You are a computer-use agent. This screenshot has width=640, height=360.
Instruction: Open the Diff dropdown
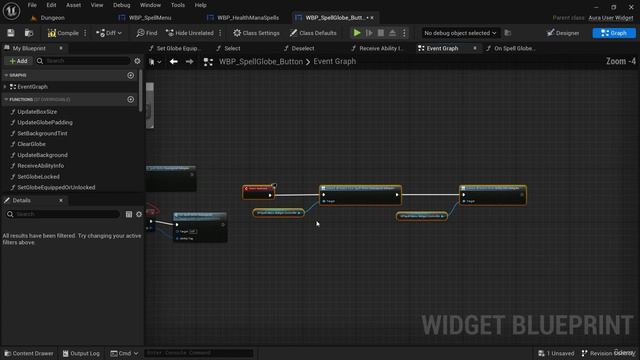(x=109, y=33)
